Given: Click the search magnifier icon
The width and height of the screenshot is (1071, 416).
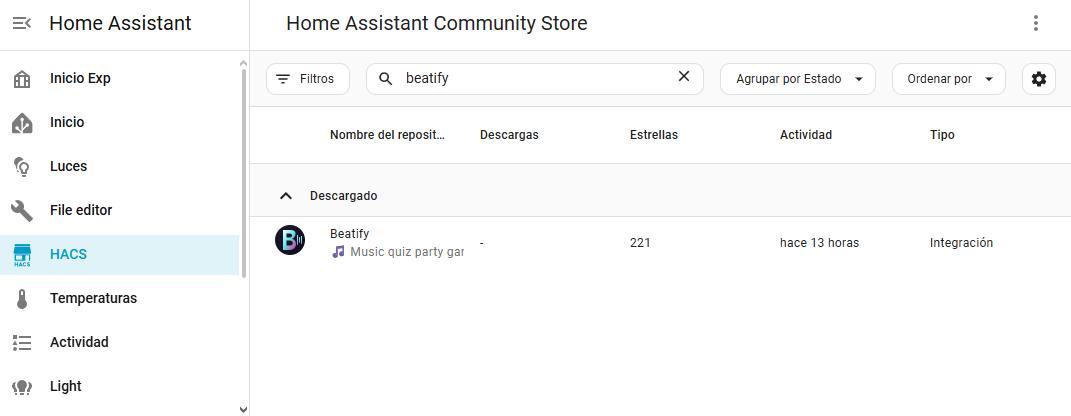Looking at the screenshot, I should point(385,79).
